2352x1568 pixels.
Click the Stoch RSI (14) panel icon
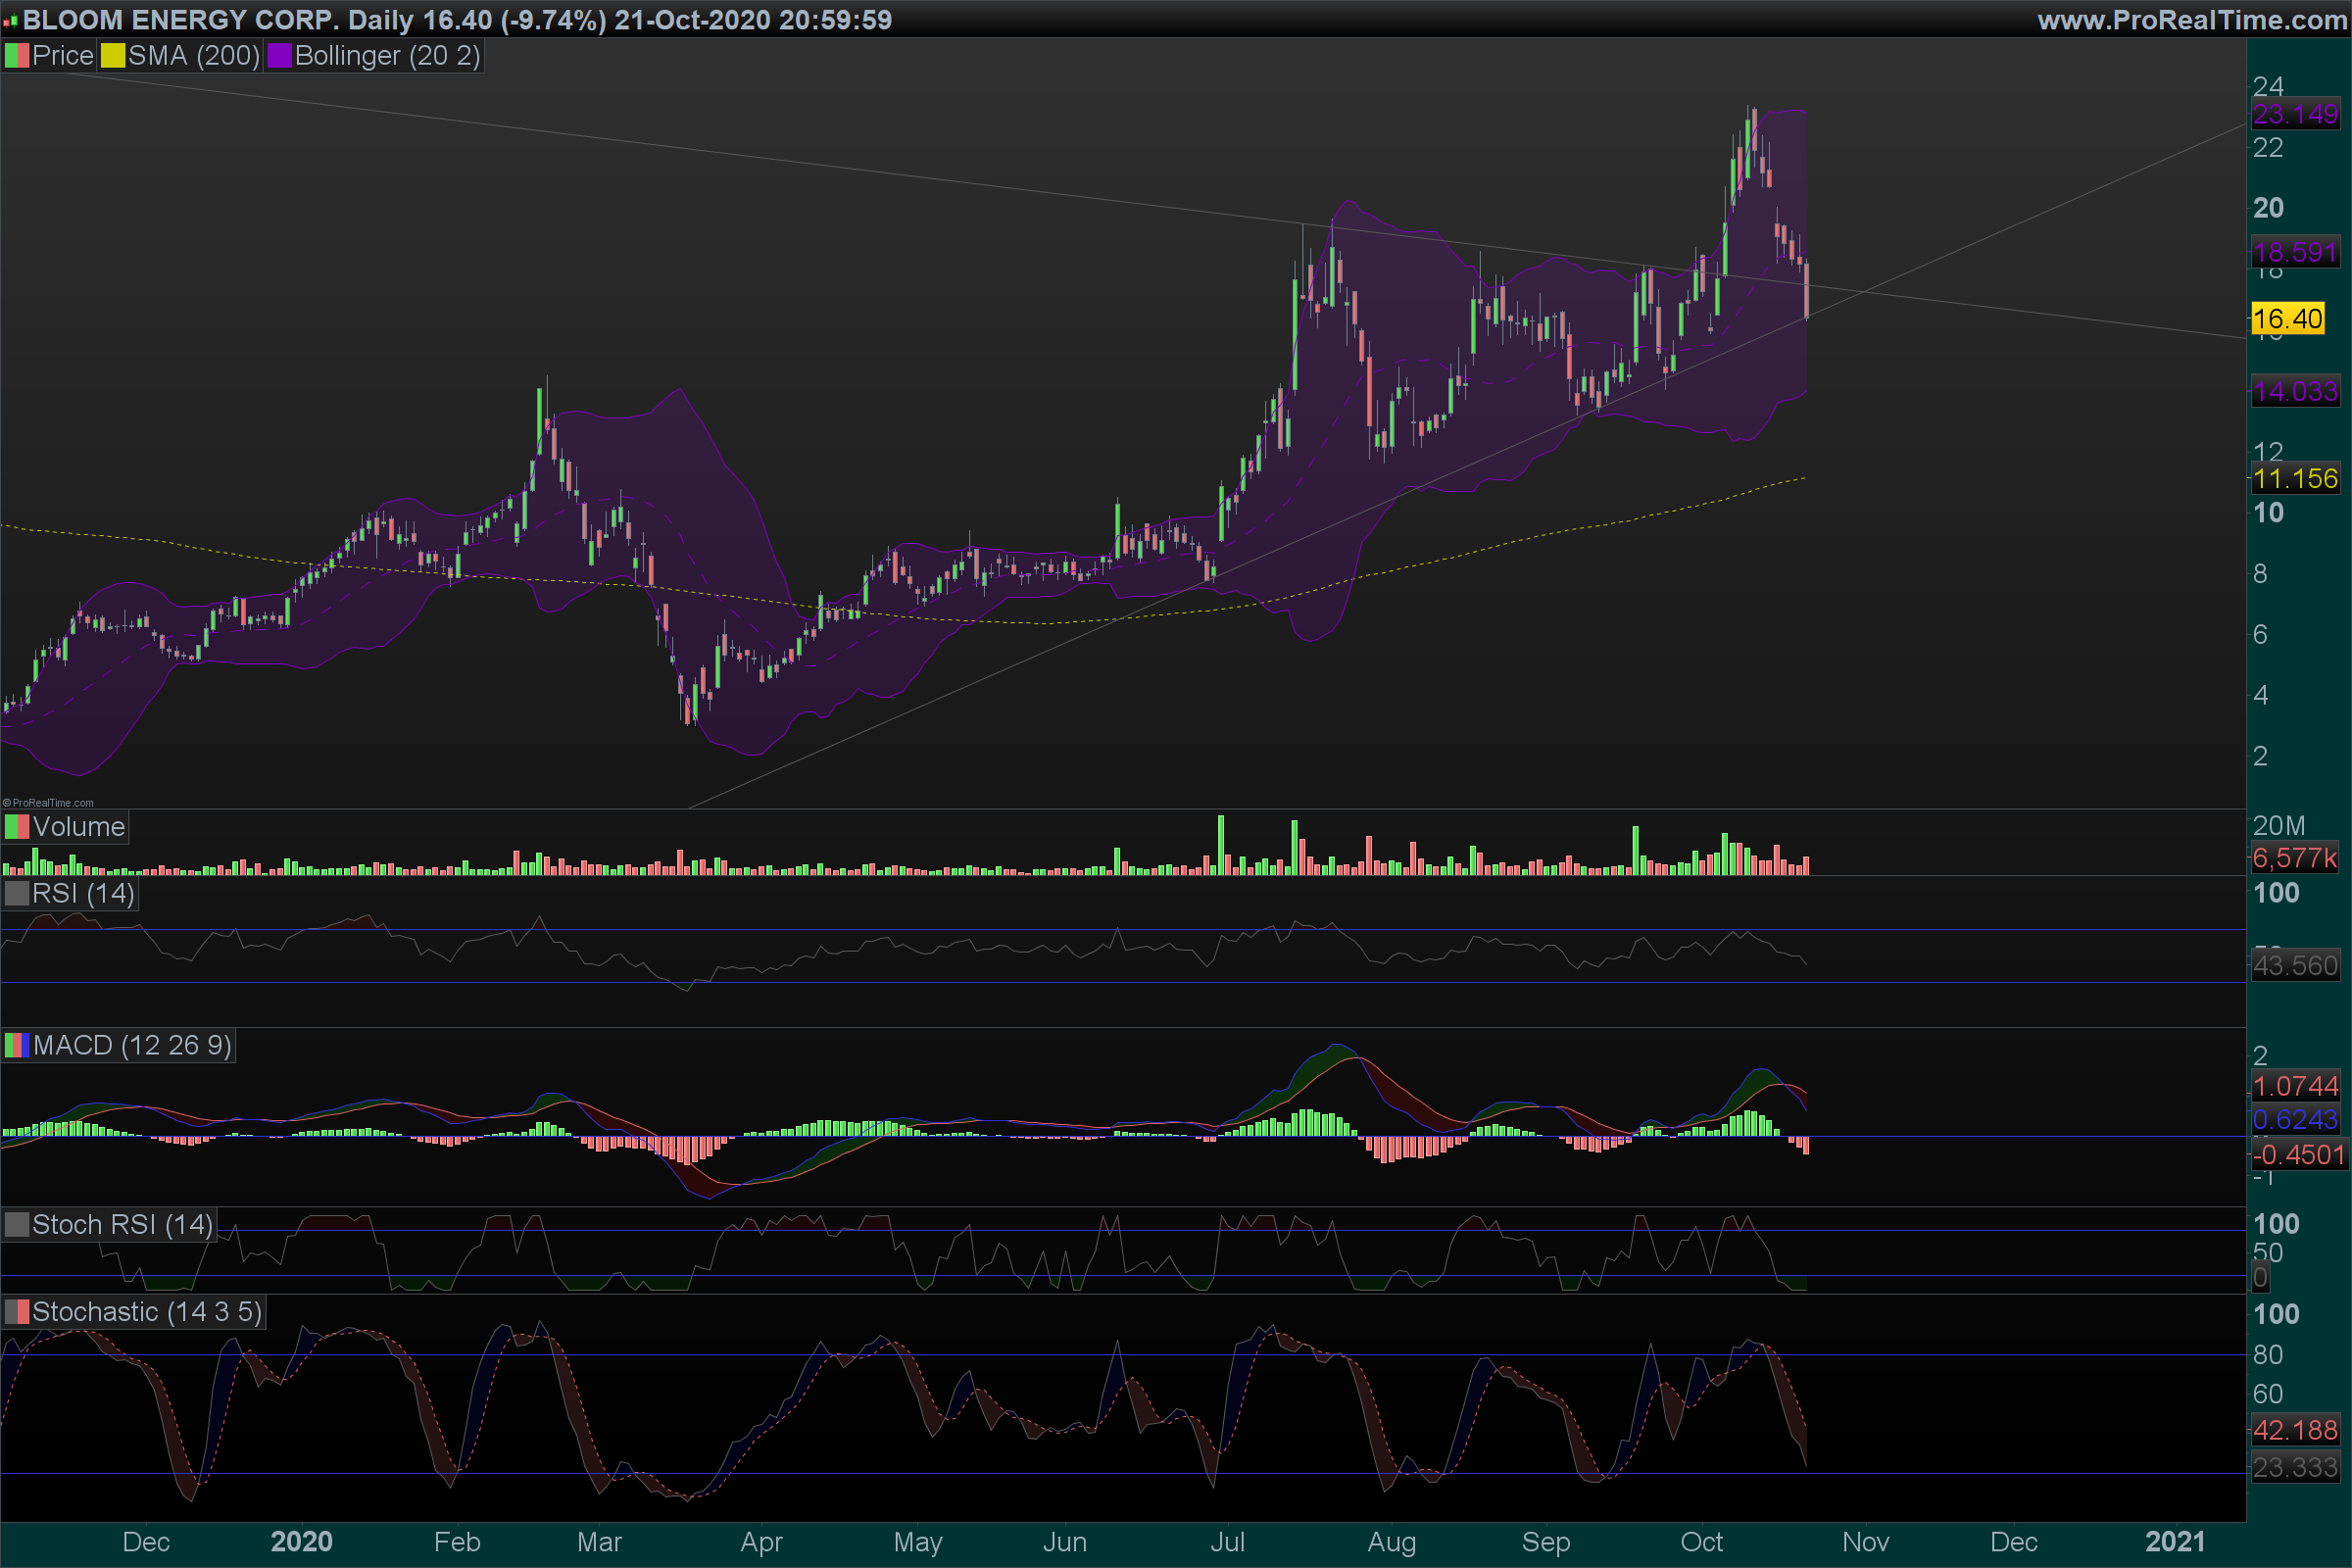point(17,1225)
